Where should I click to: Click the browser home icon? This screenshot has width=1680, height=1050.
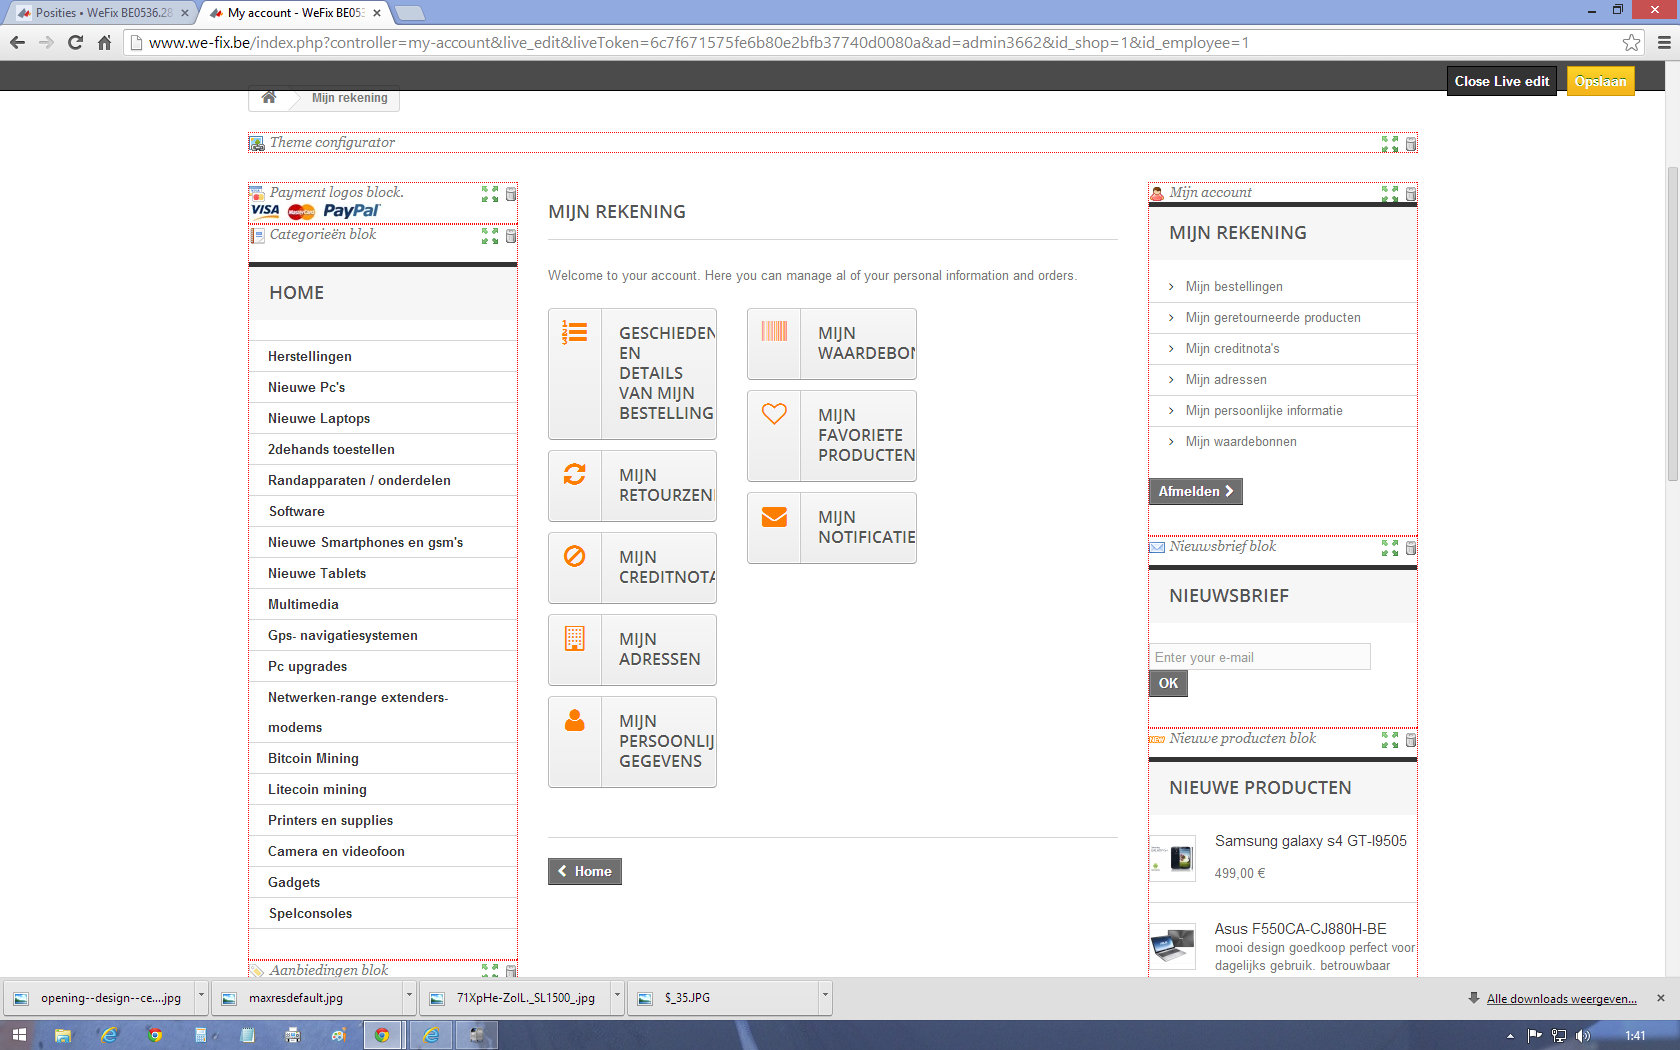(104, 42)
